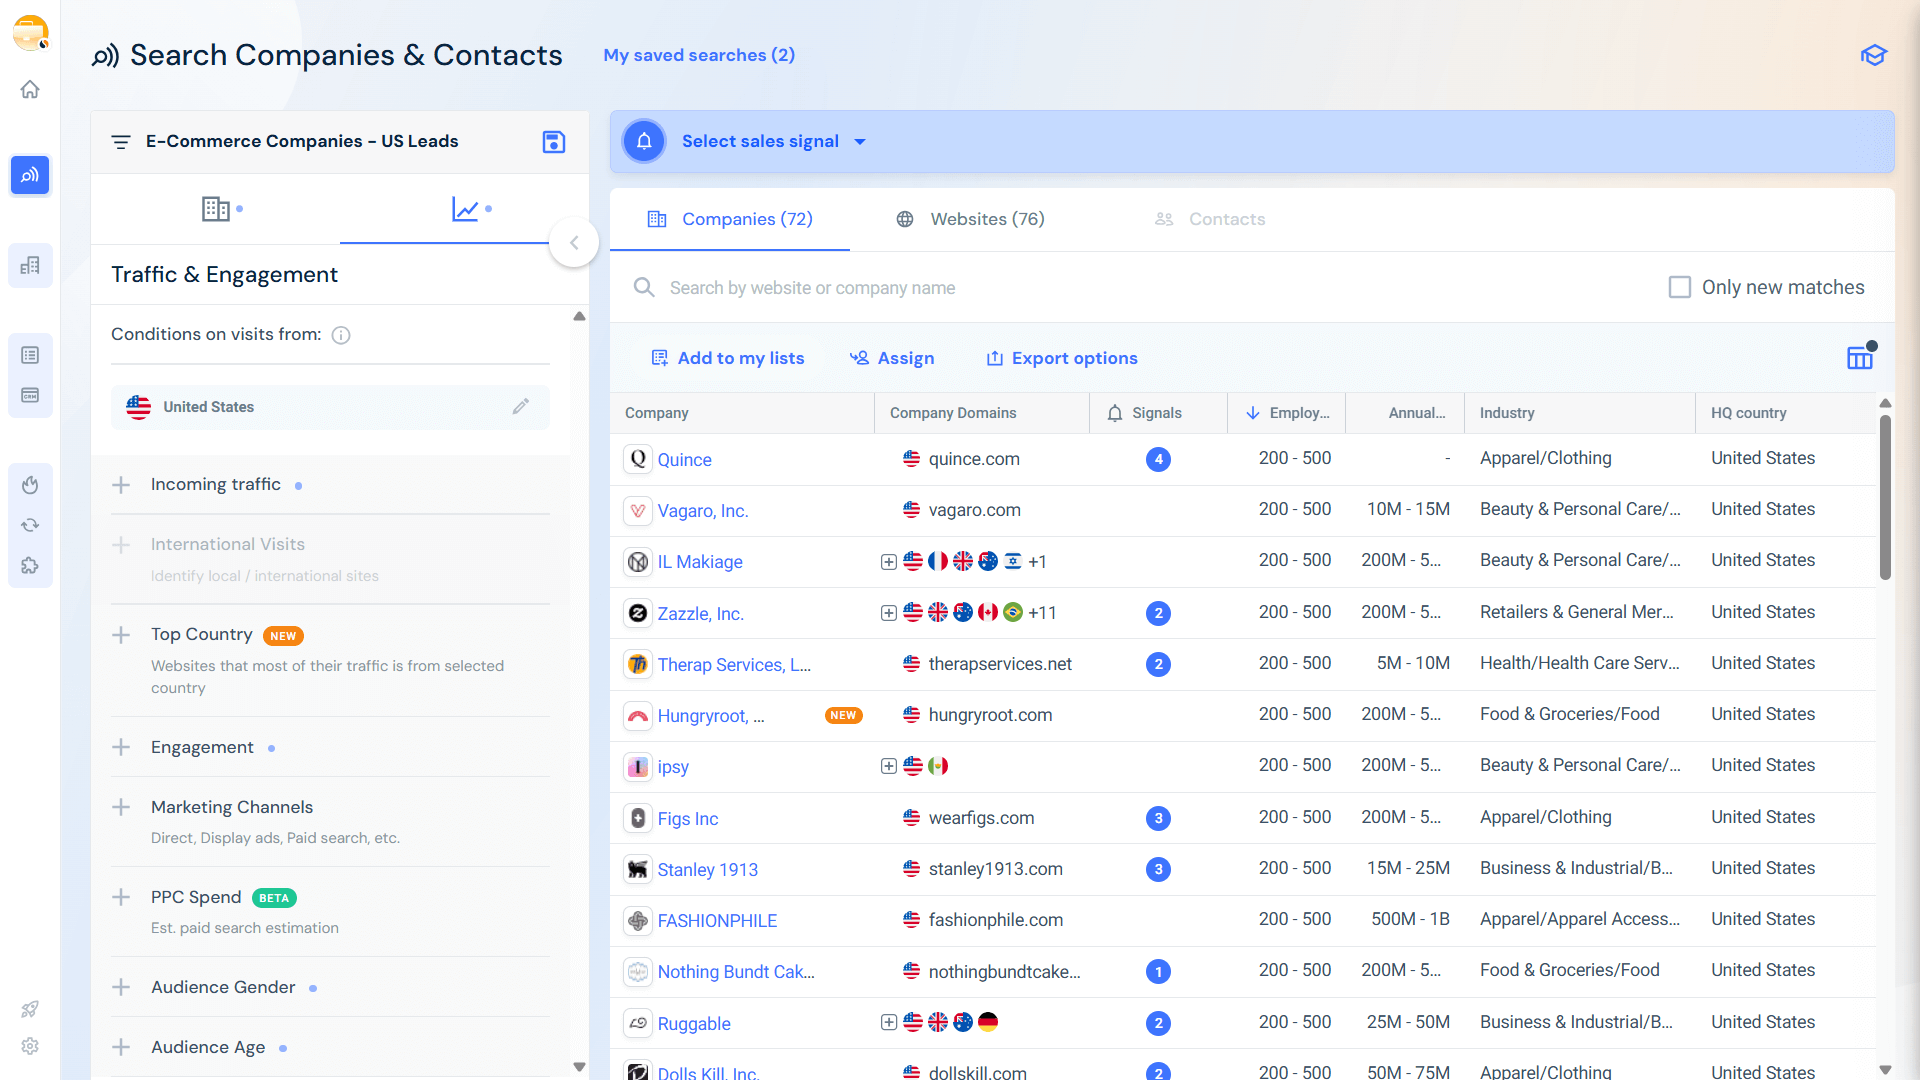1920x1080 pixels.
Task: Open the graduation cap icon top right
Action: (x=1874, y=55)
